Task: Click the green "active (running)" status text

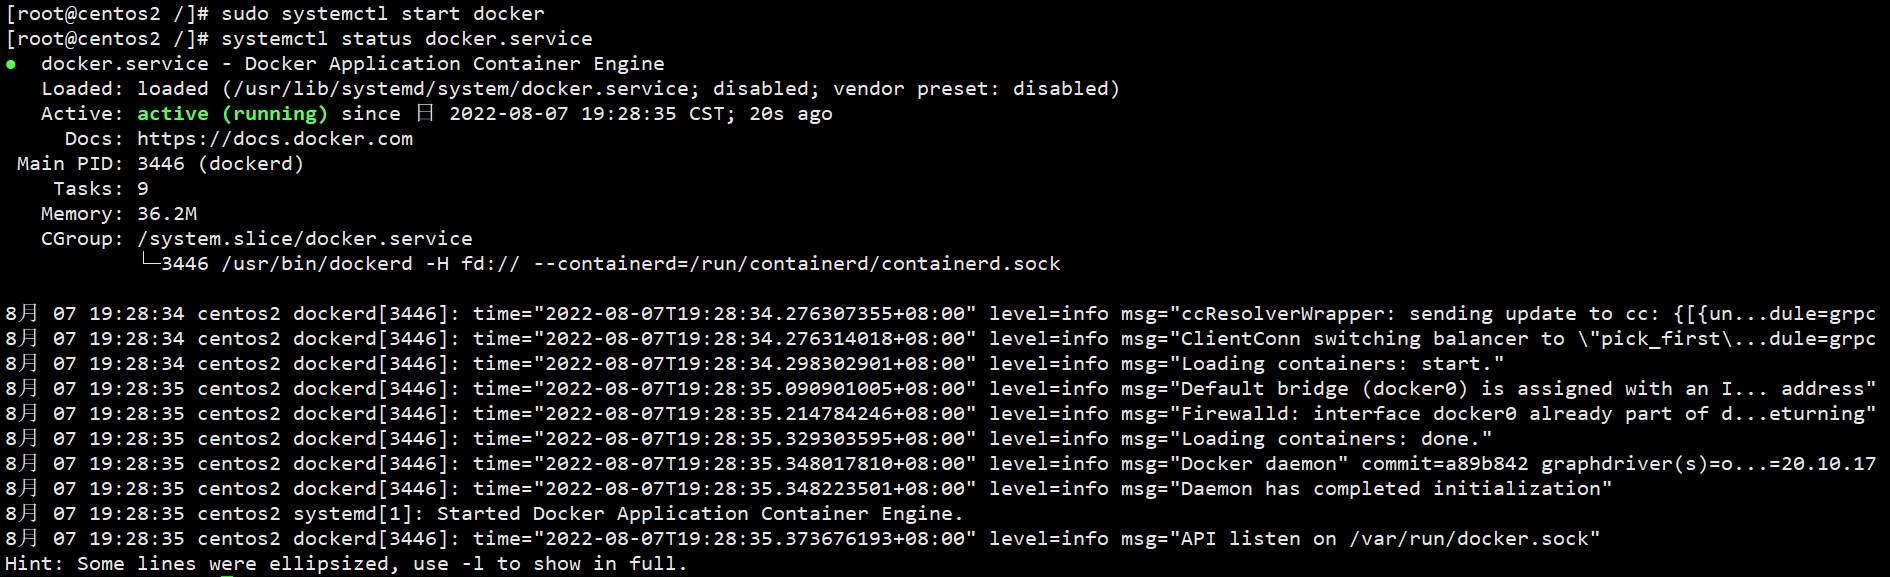Action: (232, 114)
